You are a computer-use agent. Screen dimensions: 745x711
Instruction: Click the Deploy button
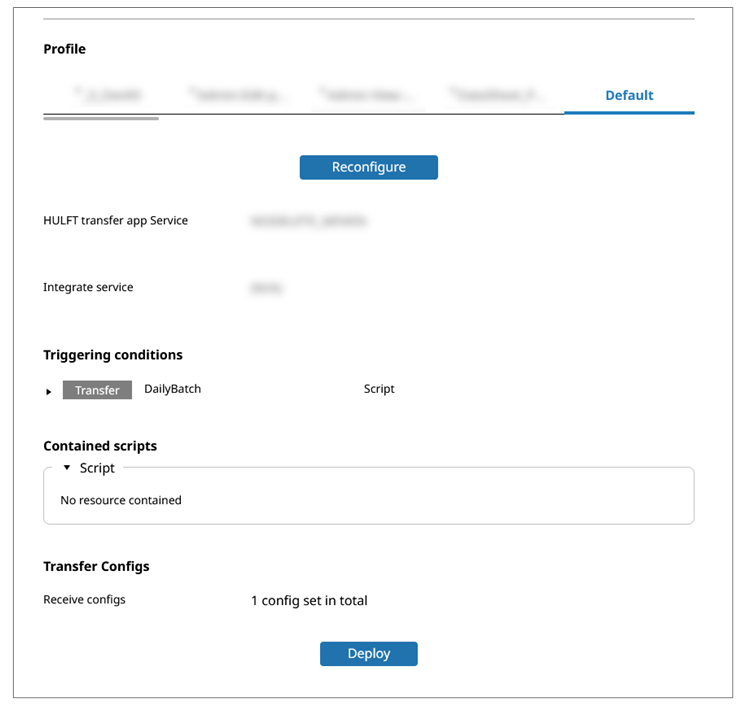tap(368, 654)
